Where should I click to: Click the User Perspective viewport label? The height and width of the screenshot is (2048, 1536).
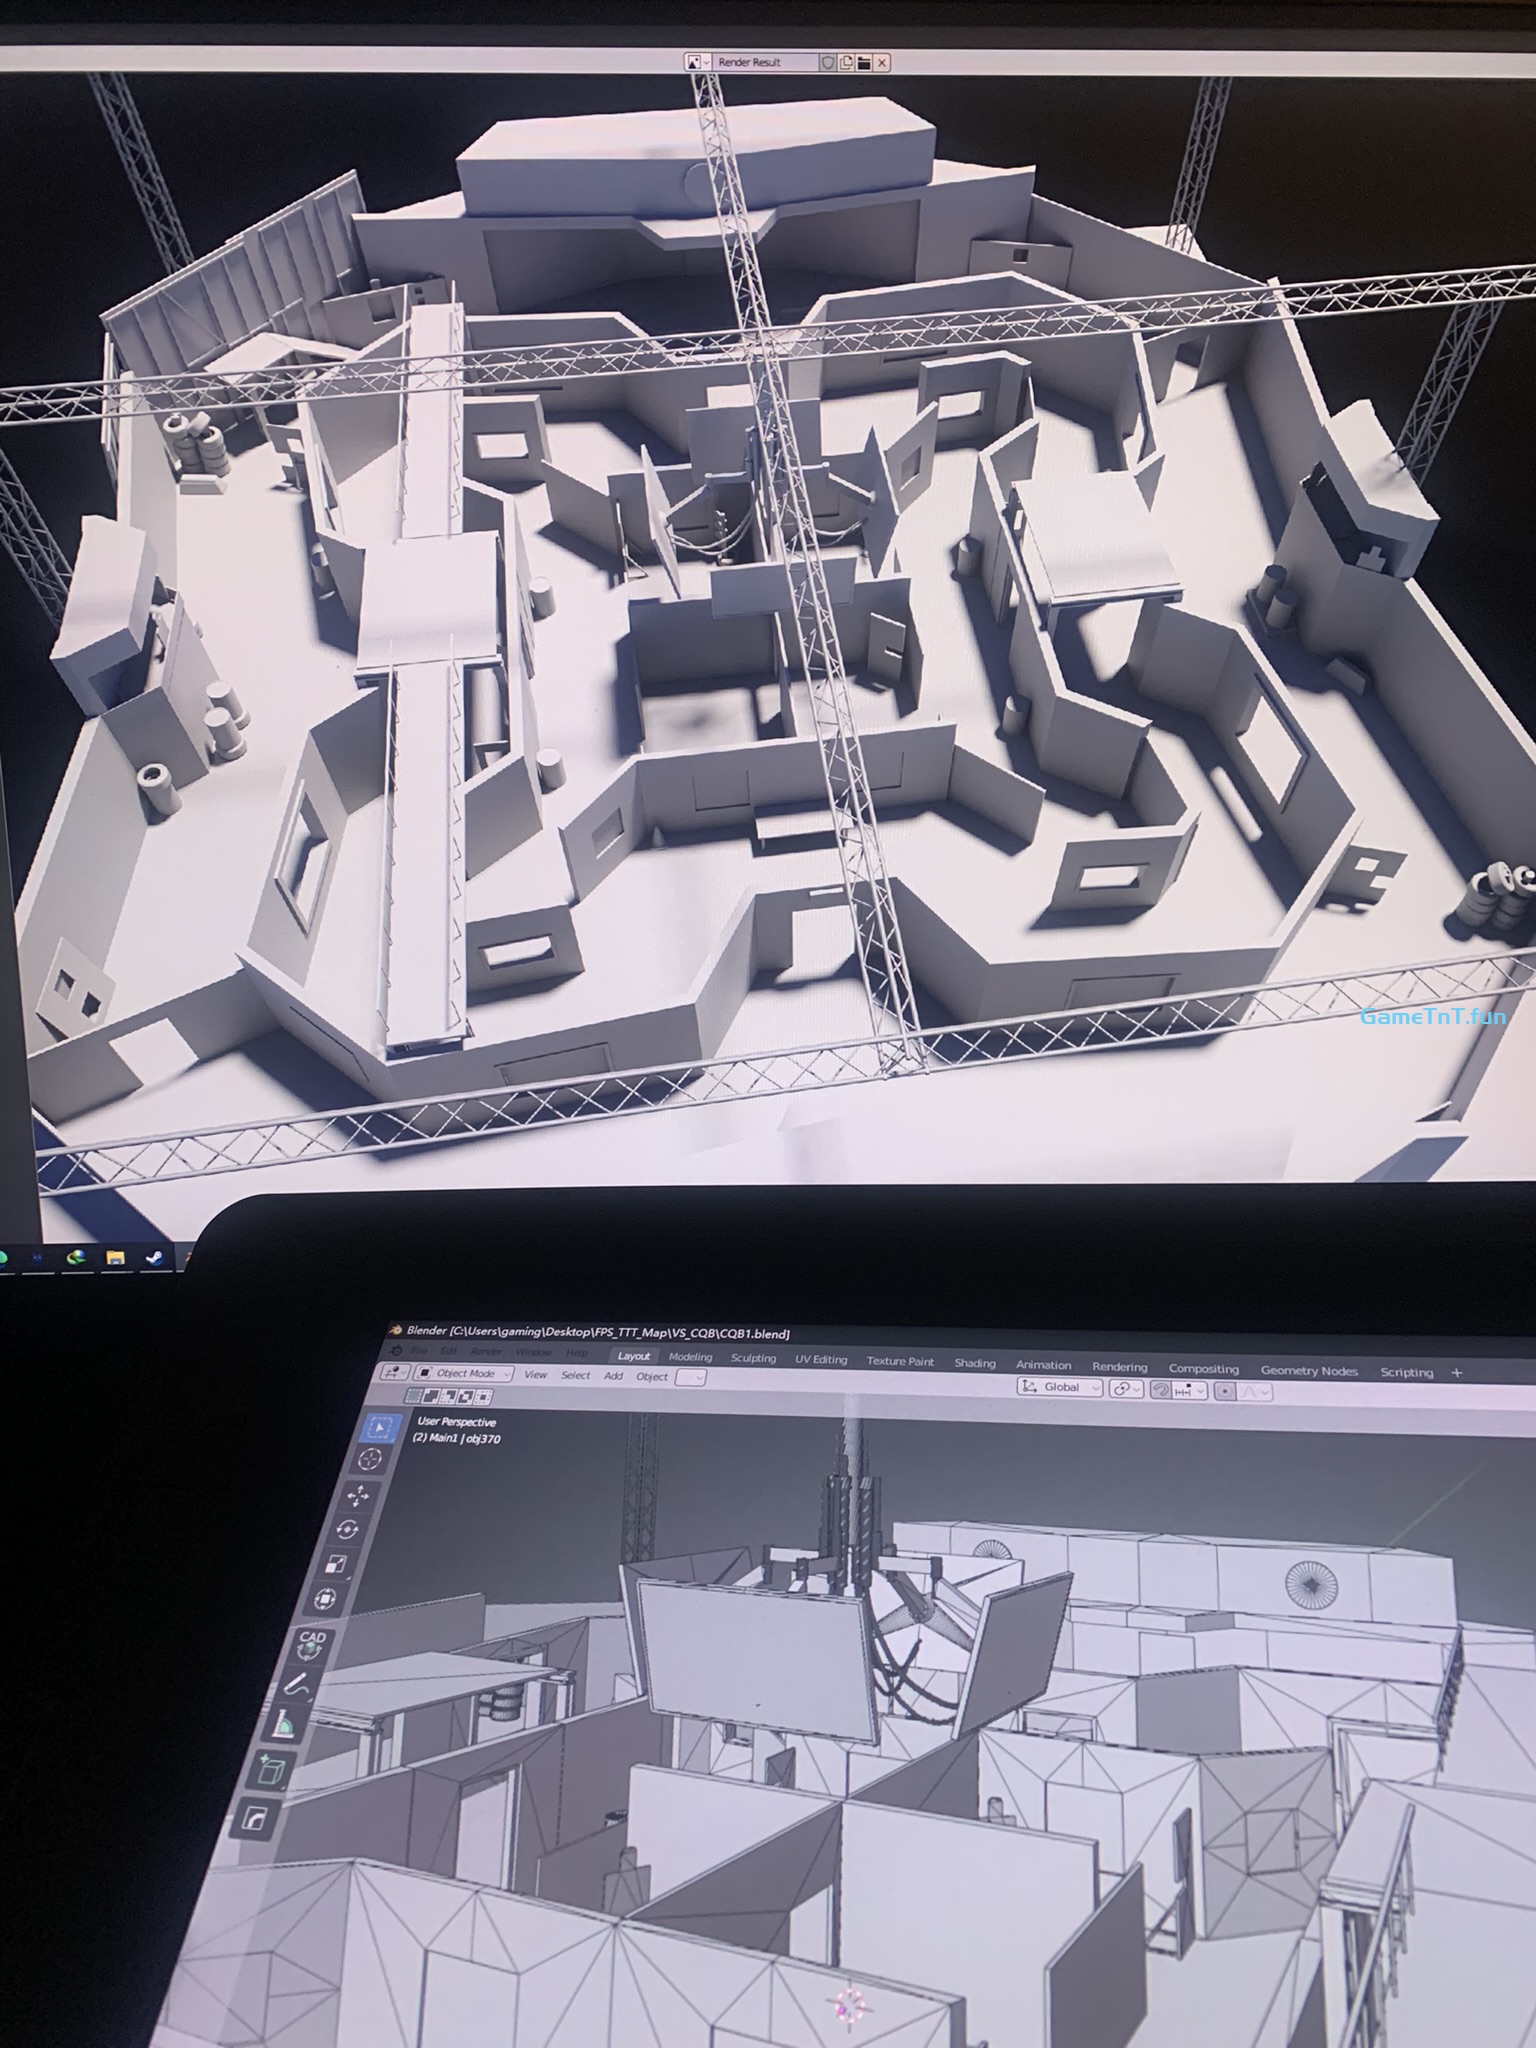[456, 1421]
